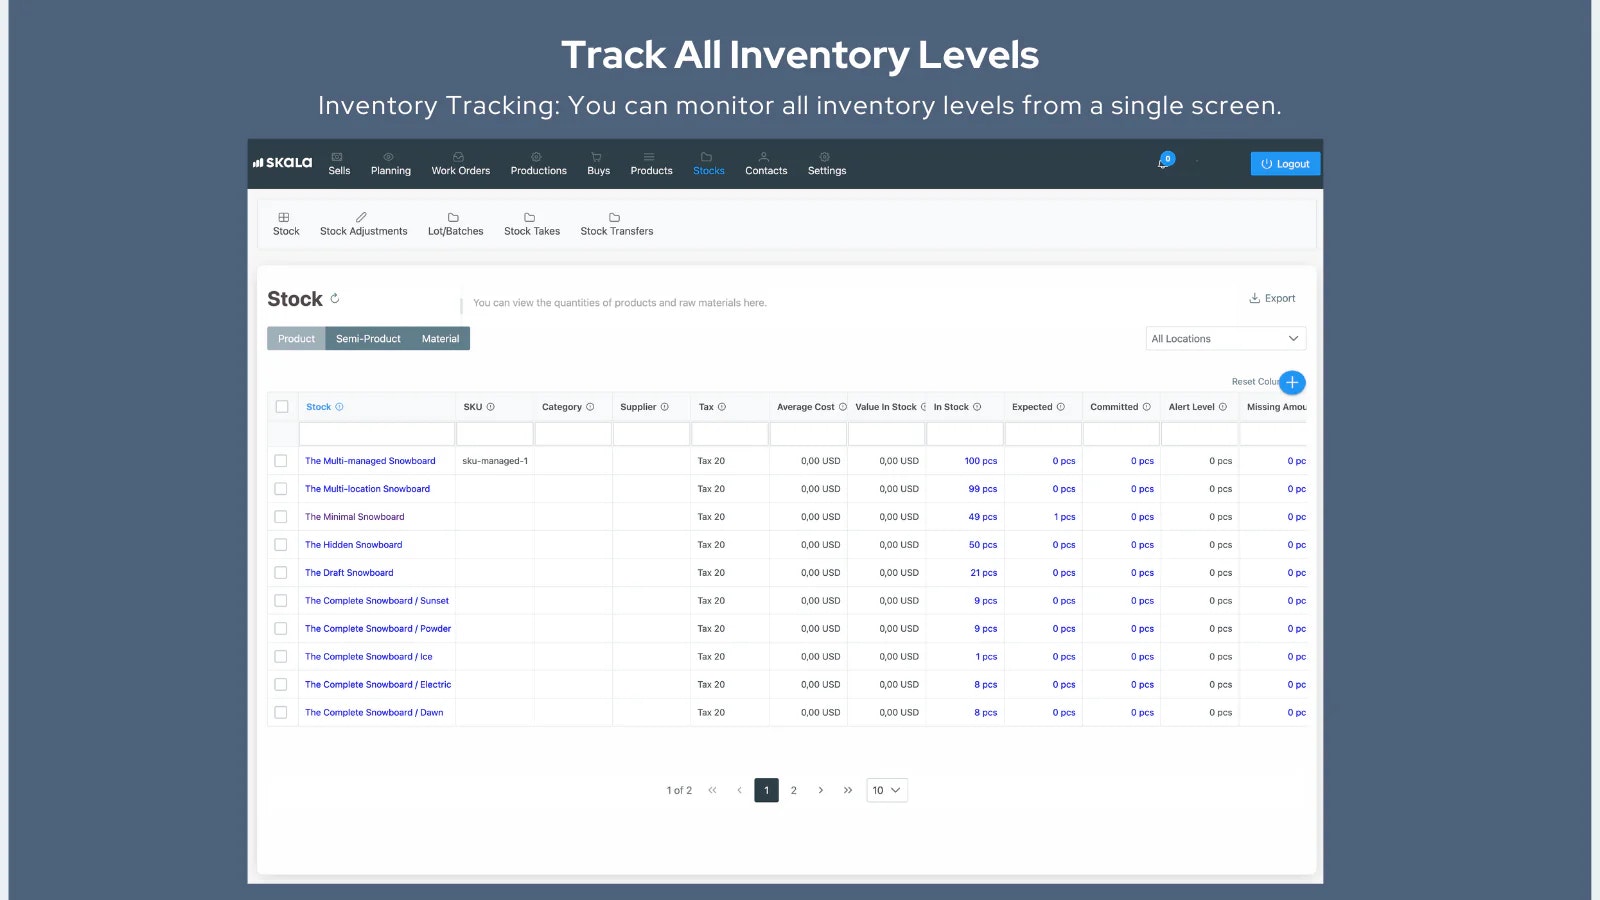Screen dimensions: 1600x900
Task: Open the Sells menu
Action: (x=339, y=164)
